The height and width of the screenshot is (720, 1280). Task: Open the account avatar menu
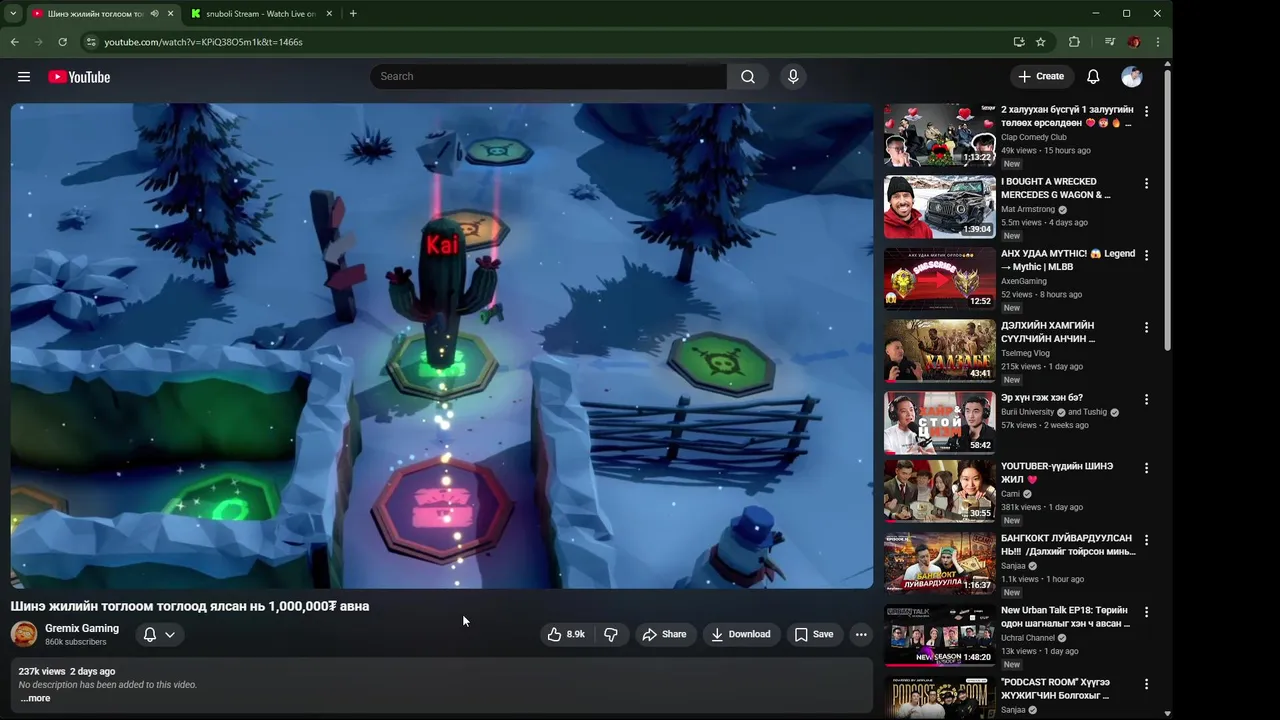[1132, 77]
